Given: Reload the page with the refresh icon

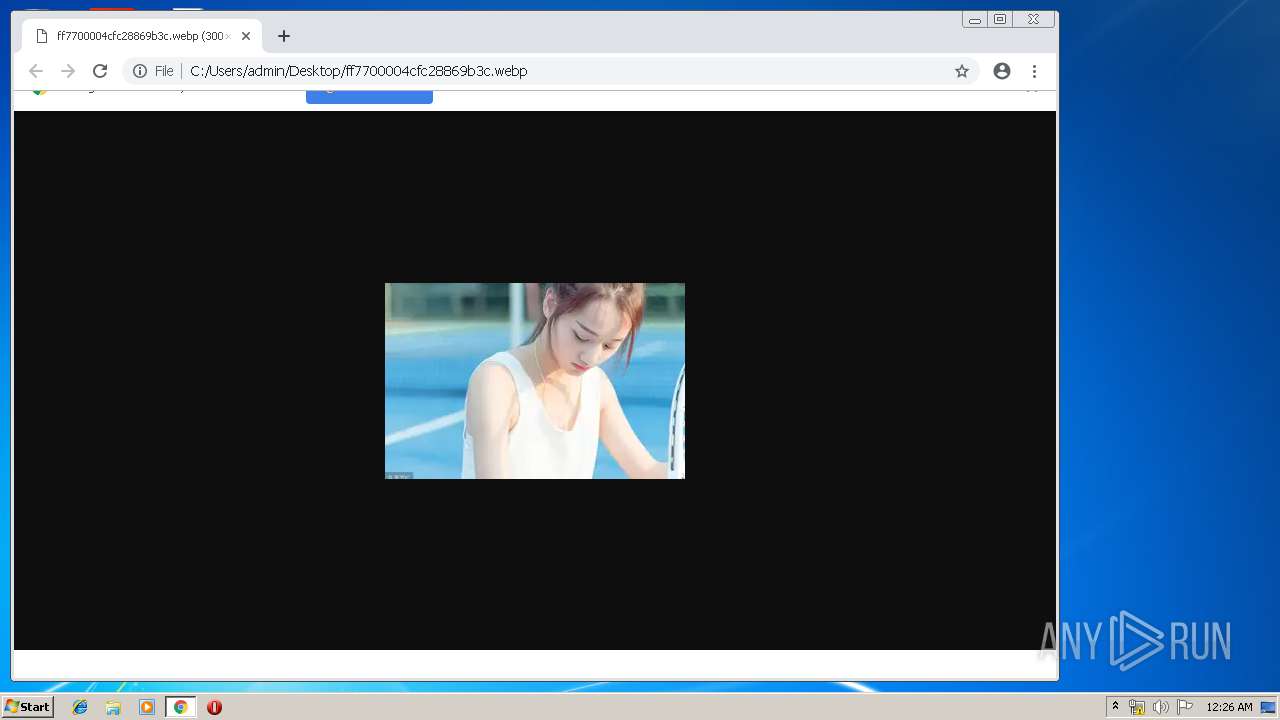Looking at the screenshot, I should pos(100,71).
